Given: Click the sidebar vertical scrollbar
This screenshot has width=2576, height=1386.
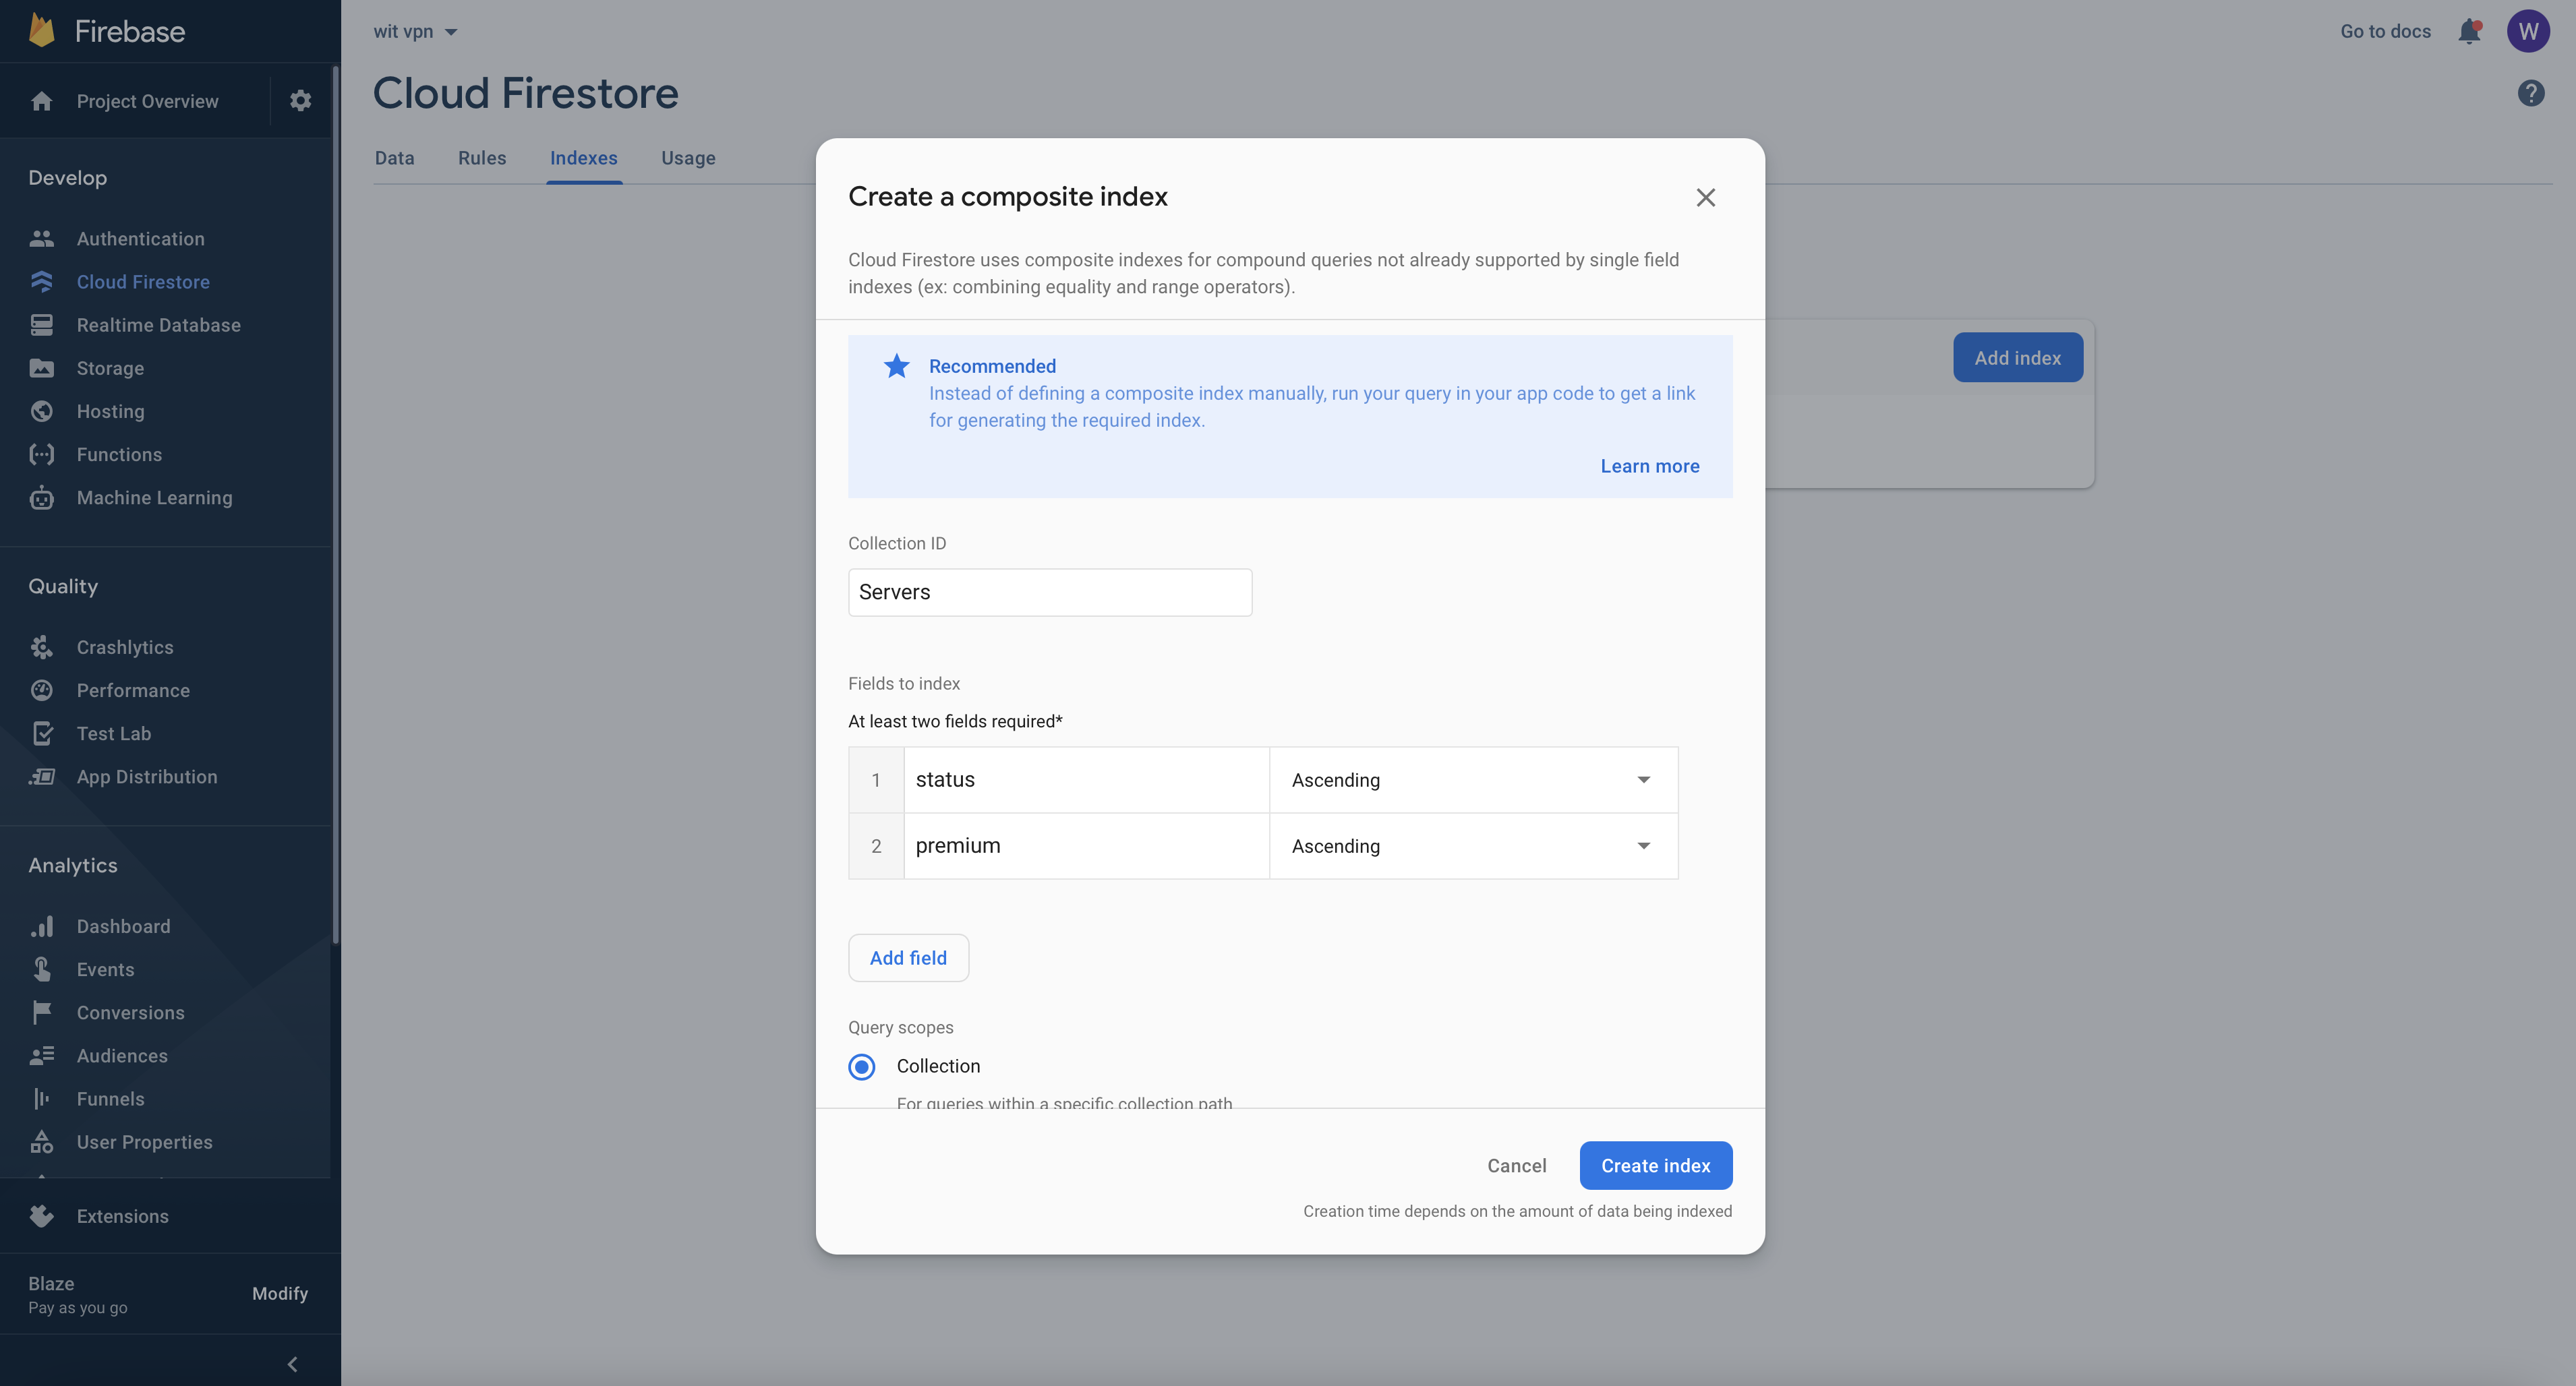Looking at the screenshot, I should coord(335,505).
